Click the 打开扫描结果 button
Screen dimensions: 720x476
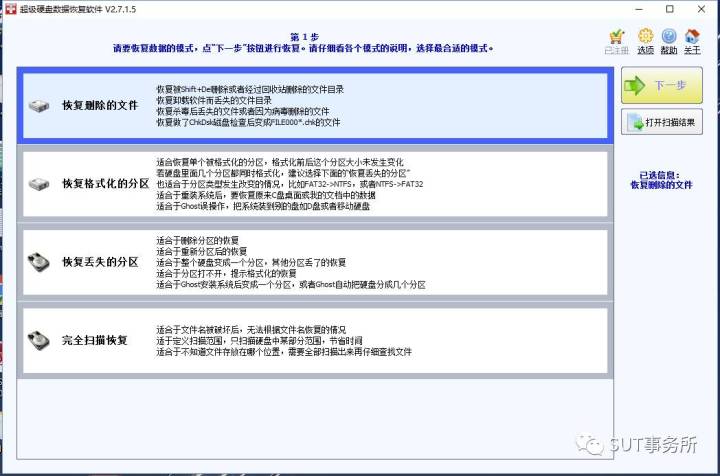[662, 122]
